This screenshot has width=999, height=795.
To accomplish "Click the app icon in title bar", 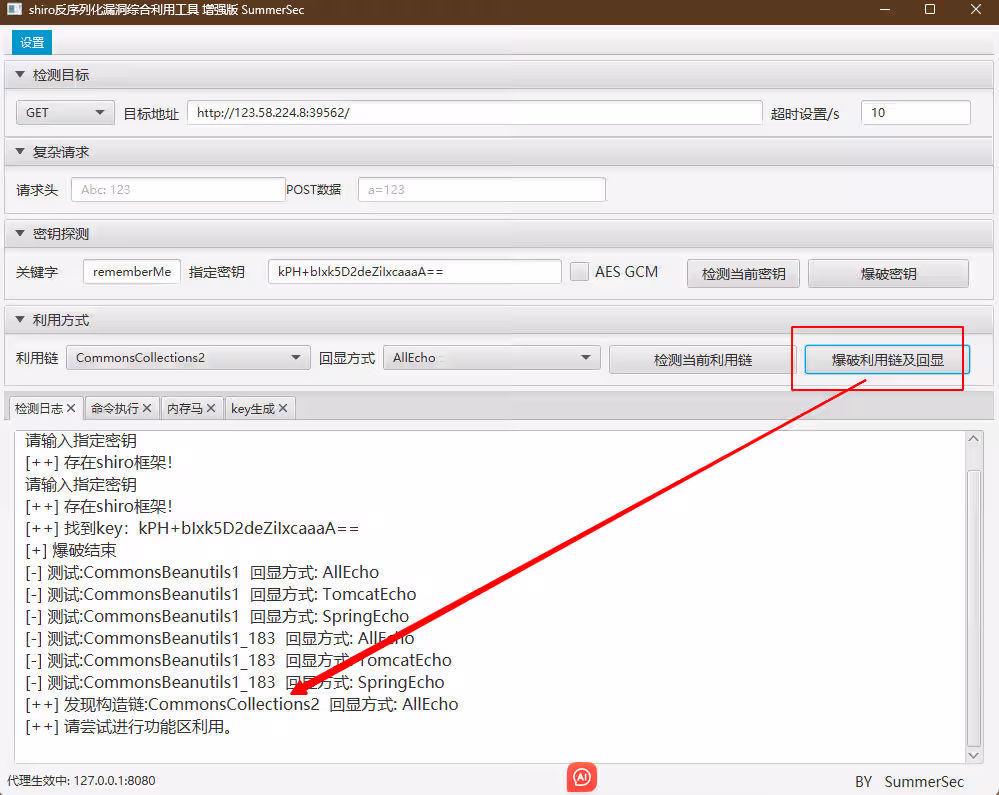I will 15,10.
